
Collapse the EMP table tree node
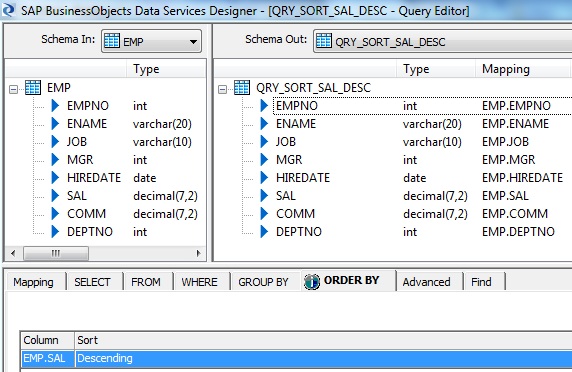click(13, 89)
